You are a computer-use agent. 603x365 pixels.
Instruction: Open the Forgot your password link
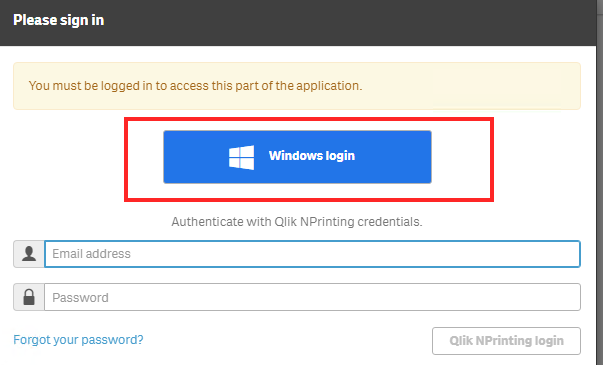(78, 340)
